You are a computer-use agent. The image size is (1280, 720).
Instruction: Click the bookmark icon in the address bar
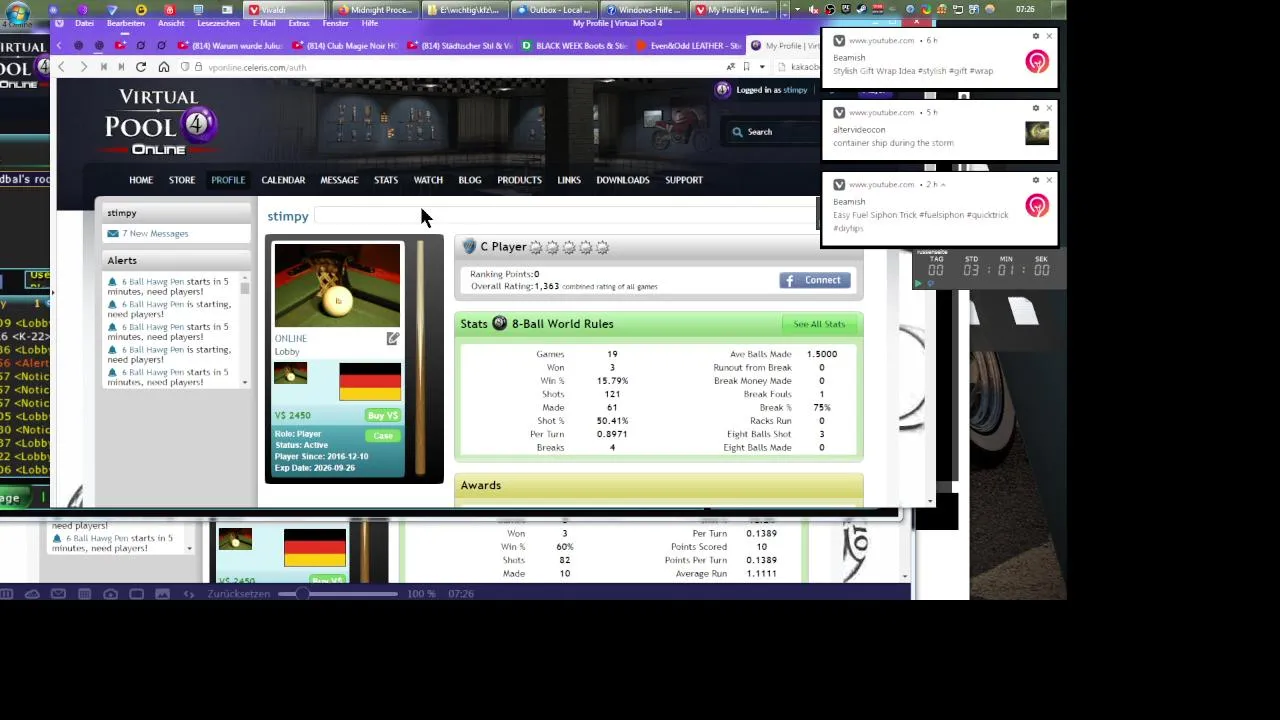746,67
